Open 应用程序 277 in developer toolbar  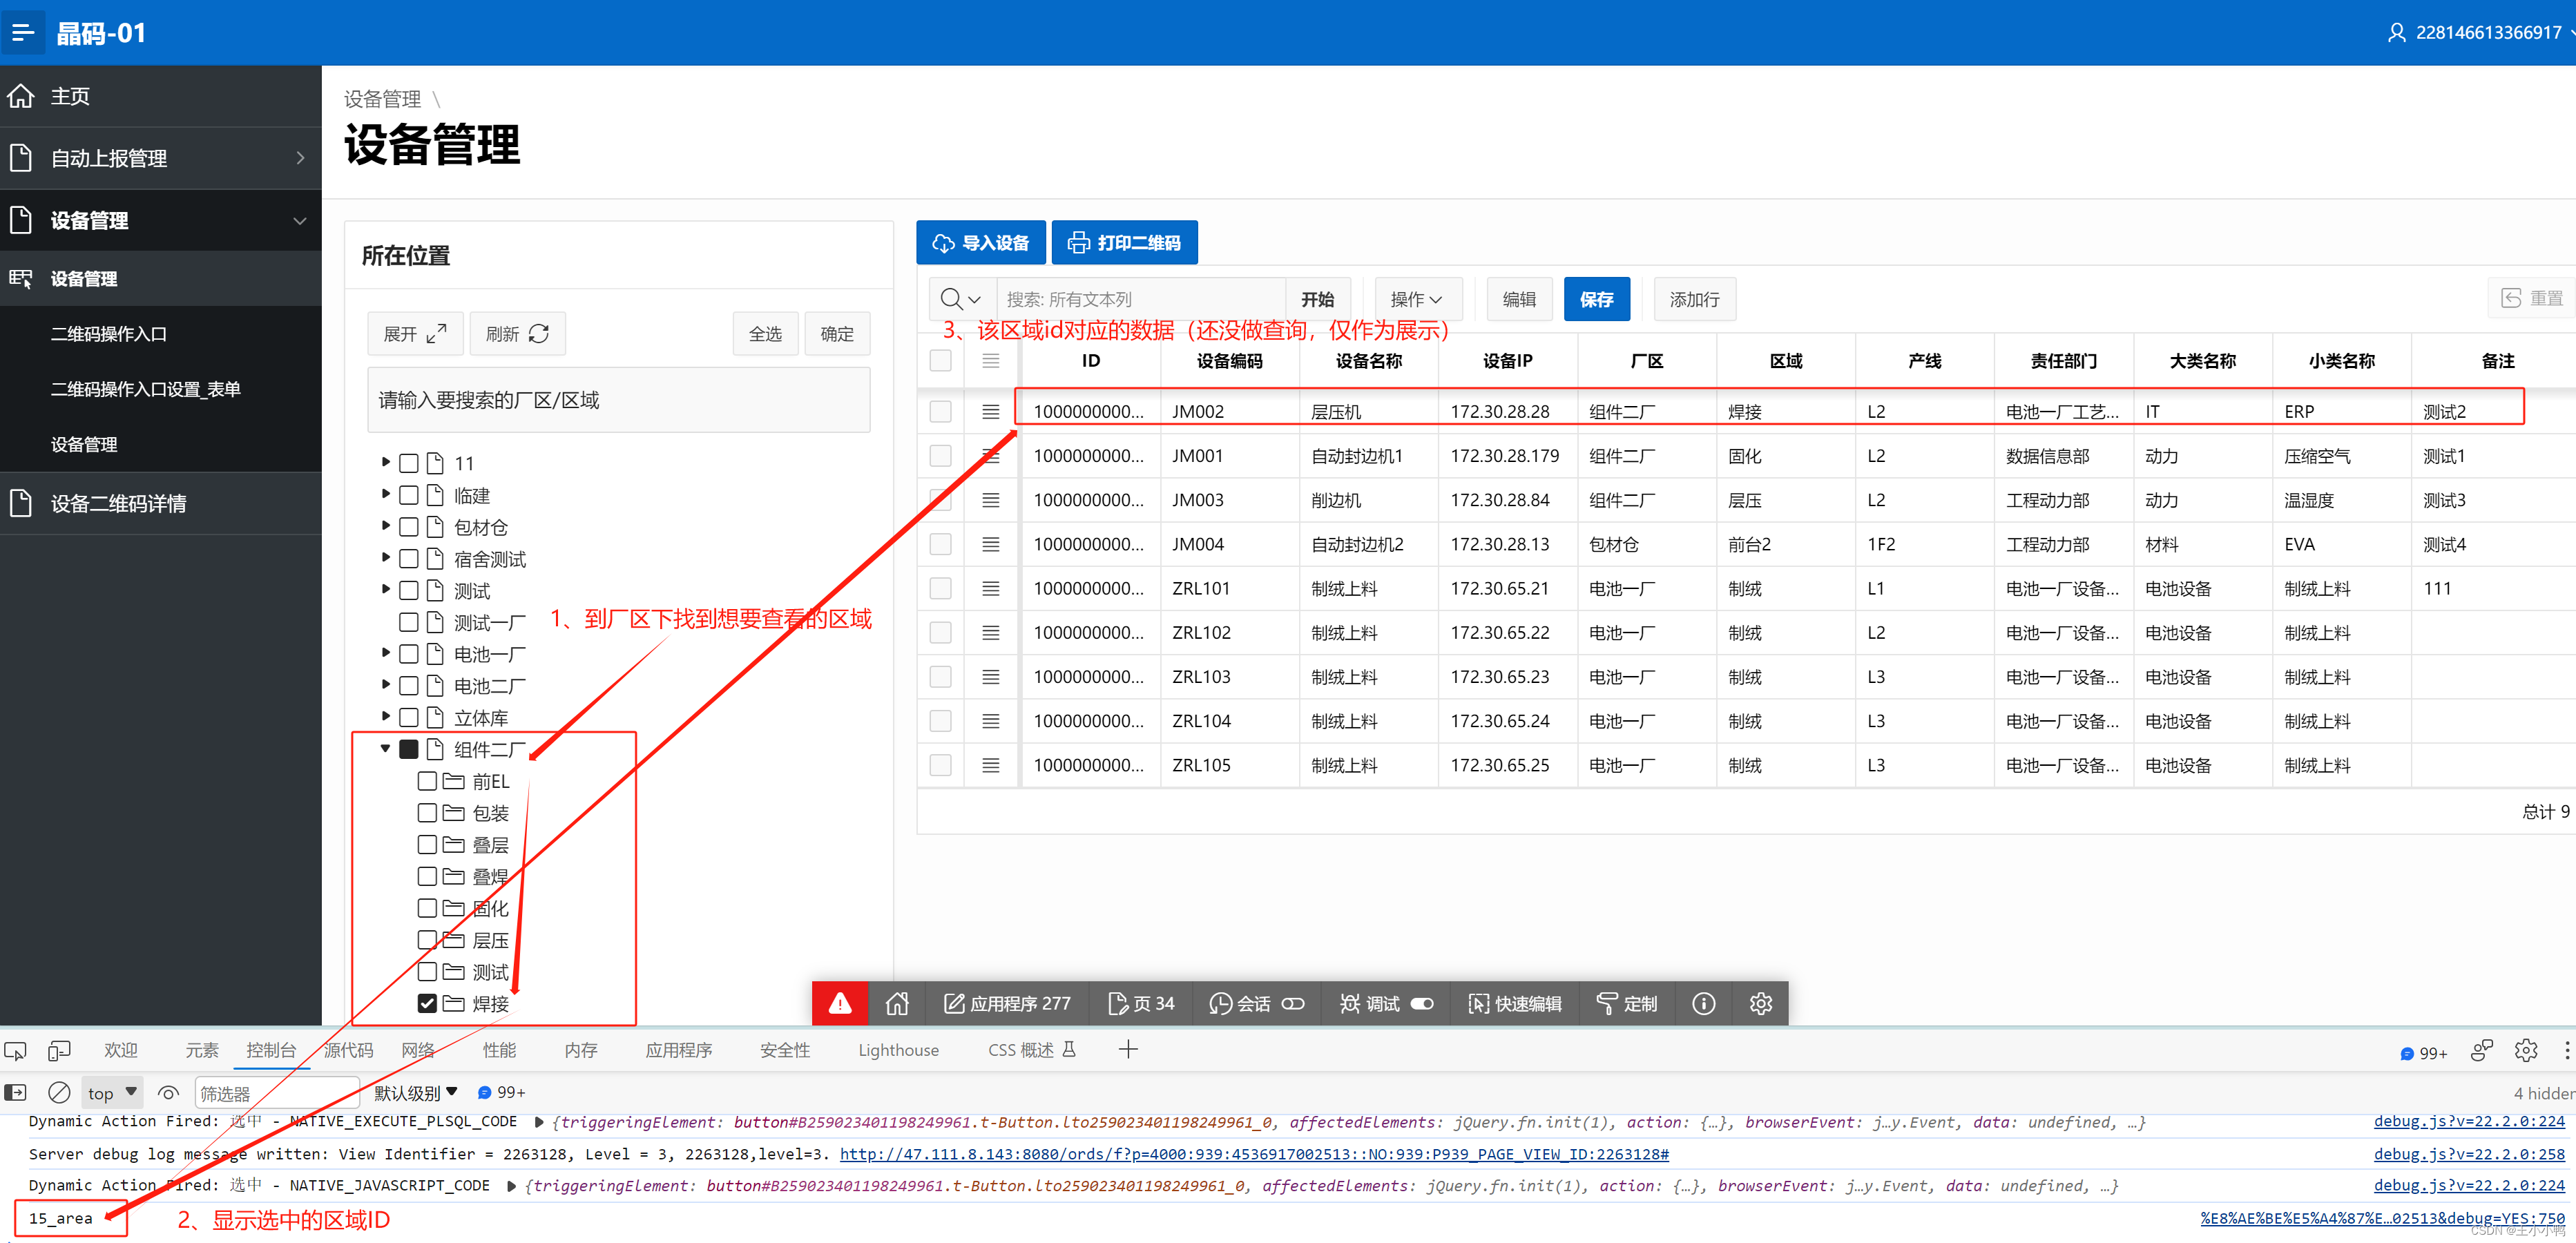pyautogui.click(x=1008, y=1003)
